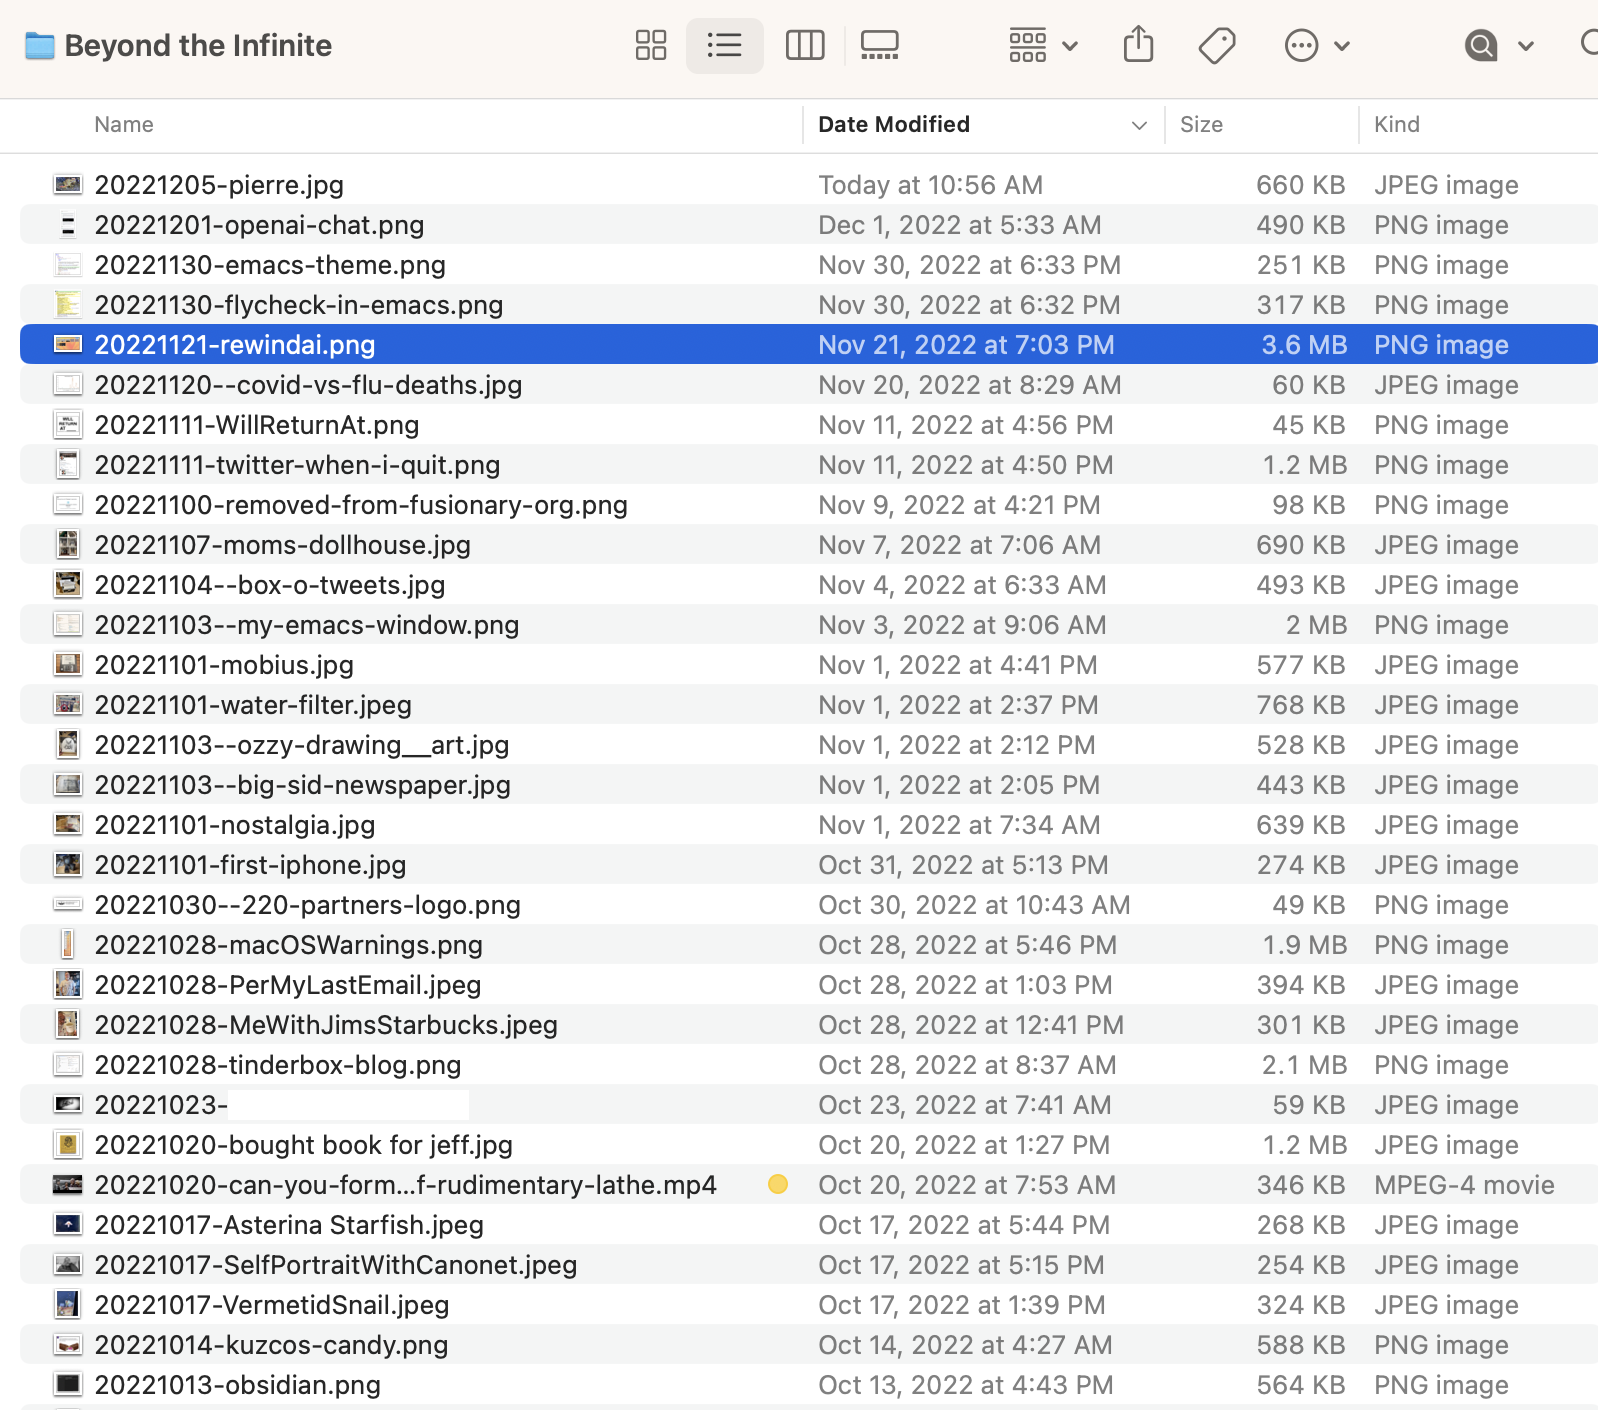The height and width of the screenshot is (1410, 1598).
Task: Select file 20221201-openai-chat.png
Action: (x=259, y=225)
